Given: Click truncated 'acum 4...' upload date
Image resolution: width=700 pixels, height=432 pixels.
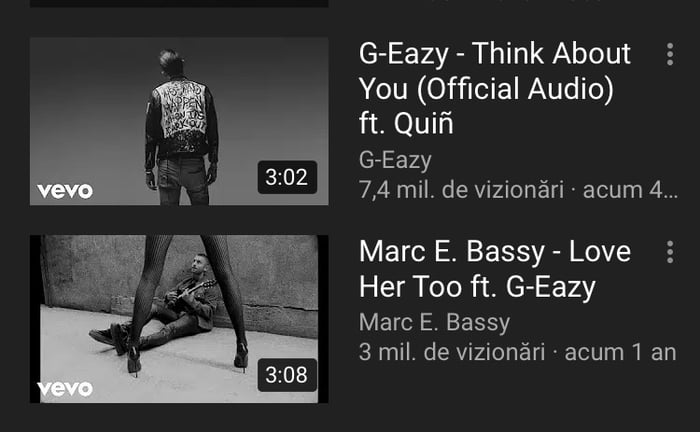Looking at the screenshot, I should coord(630,190).
